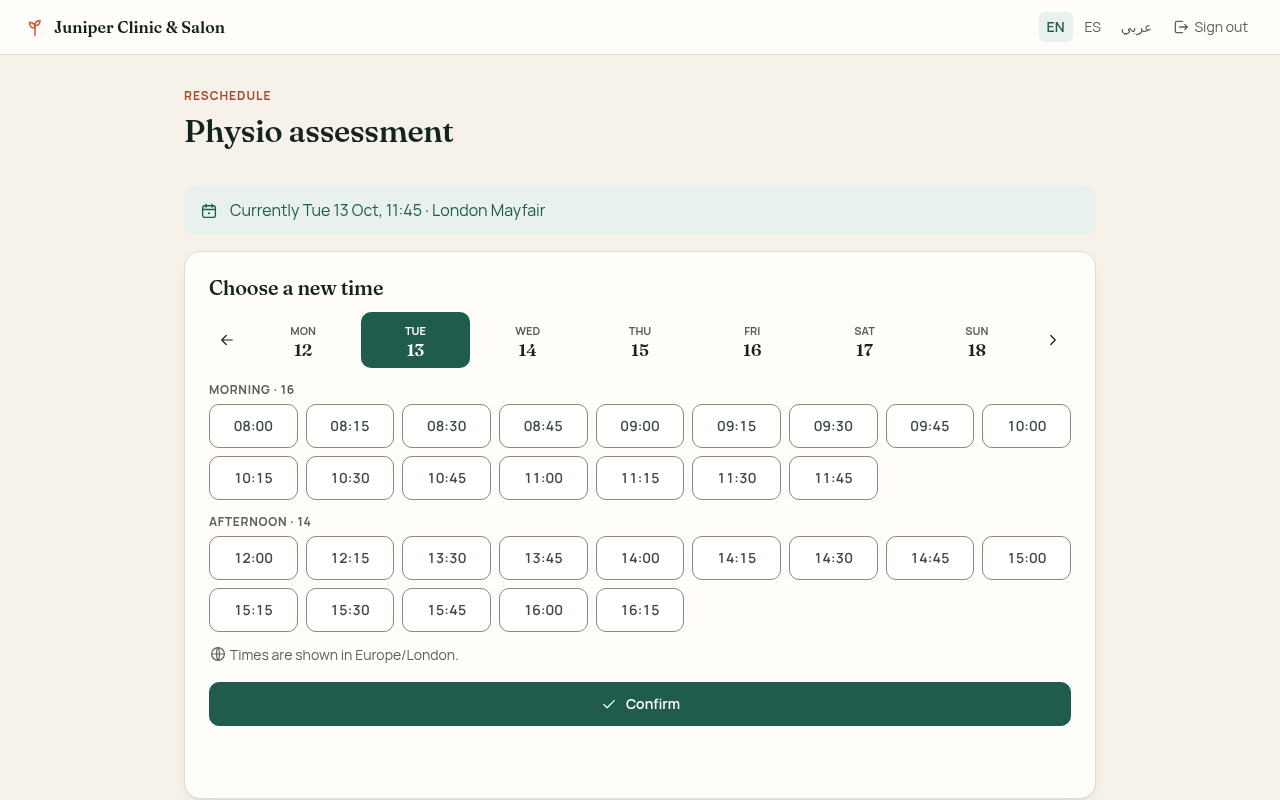The image size is (1280, 800).
Task: Go to the previous week with the left arrow
Action: click(227, 340)
